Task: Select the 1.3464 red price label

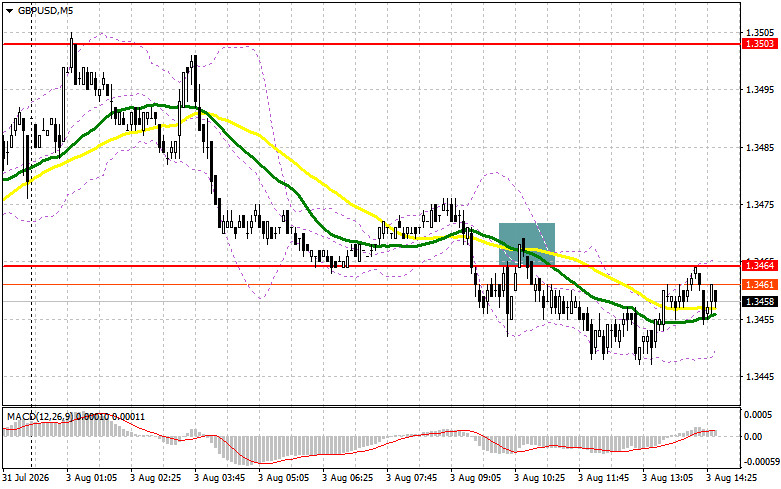Action: pyautogui.click(x=760, y=265)
